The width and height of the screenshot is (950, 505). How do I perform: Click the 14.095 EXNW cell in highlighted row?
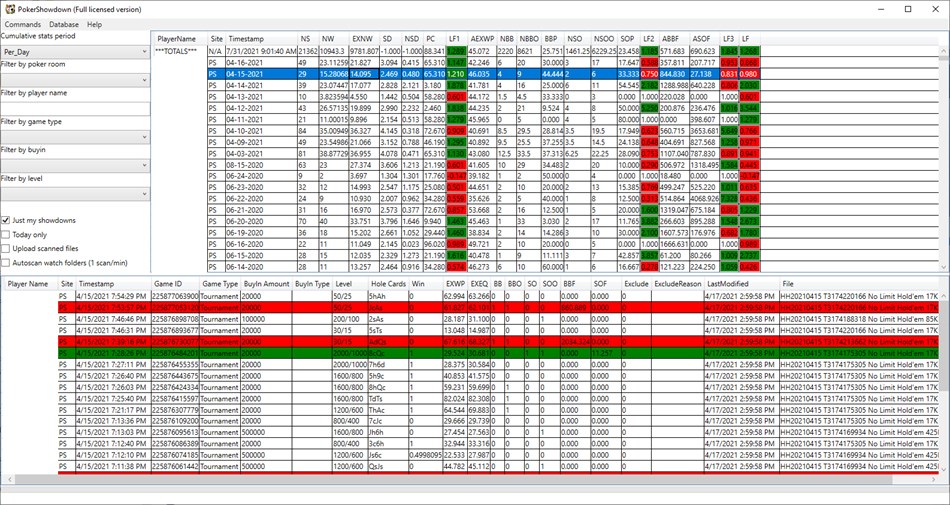[365, 74]
